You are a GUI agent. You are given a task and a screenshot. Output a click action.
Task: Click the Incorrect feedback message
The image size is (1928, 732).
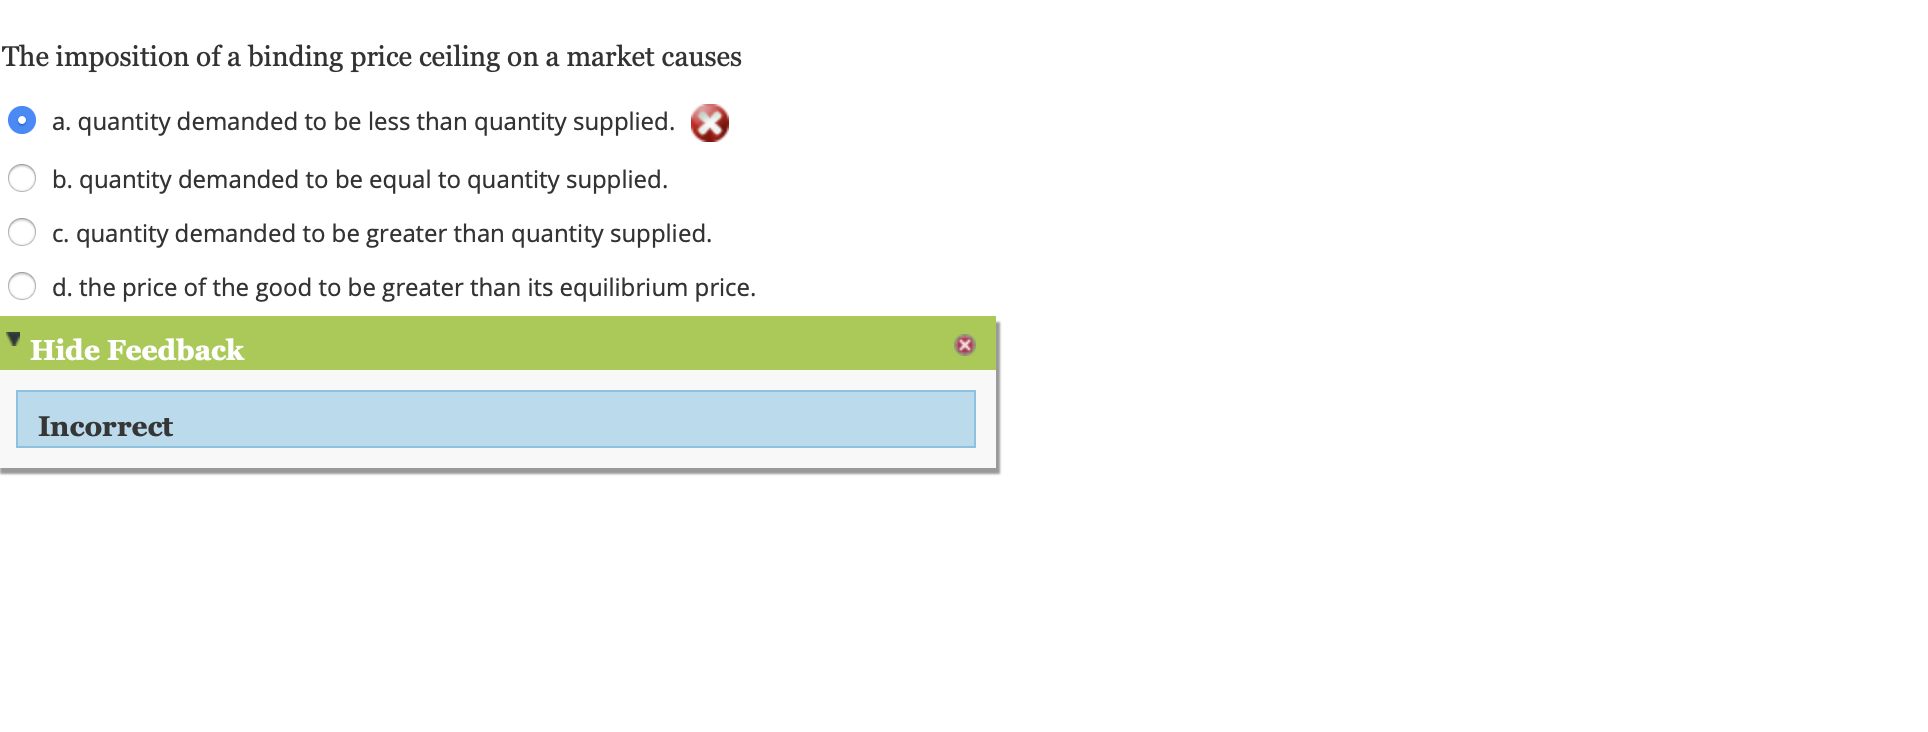point(105,426)
